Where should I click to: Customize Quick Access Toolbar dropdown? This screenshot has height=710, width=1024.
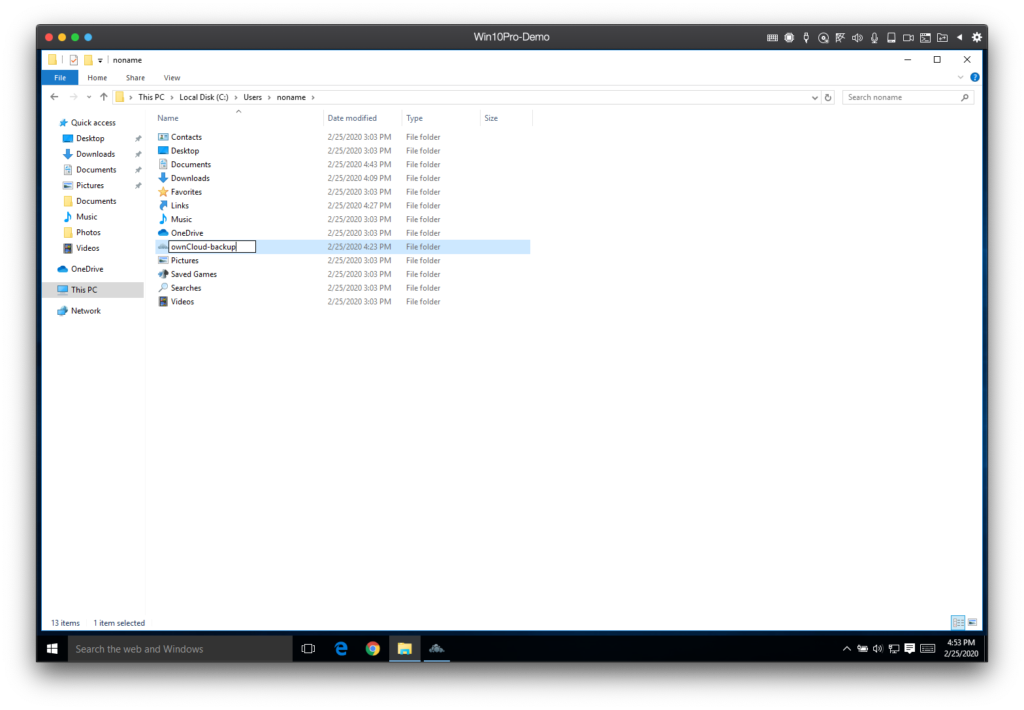click(x=100, y=60)
